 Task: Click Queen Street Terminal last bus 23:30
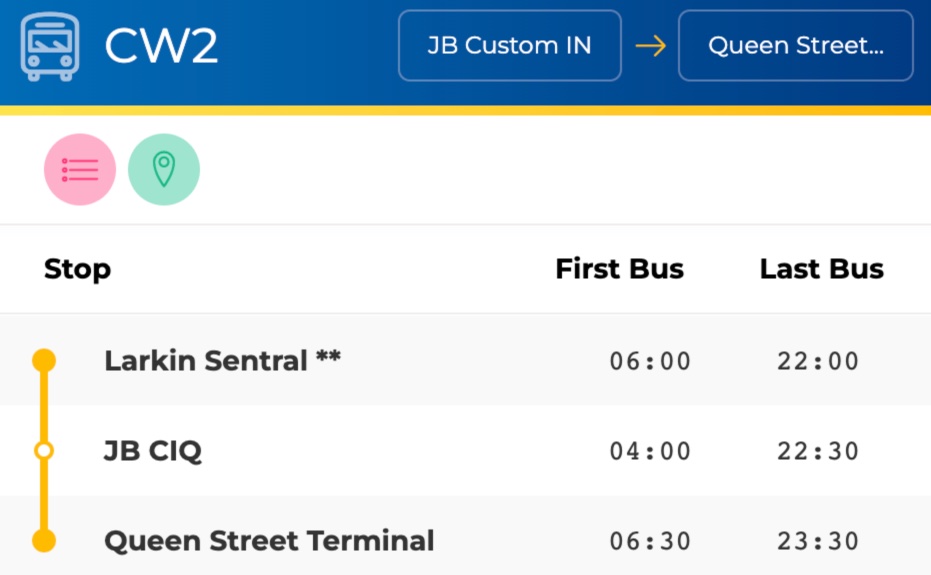click(818, 541)
